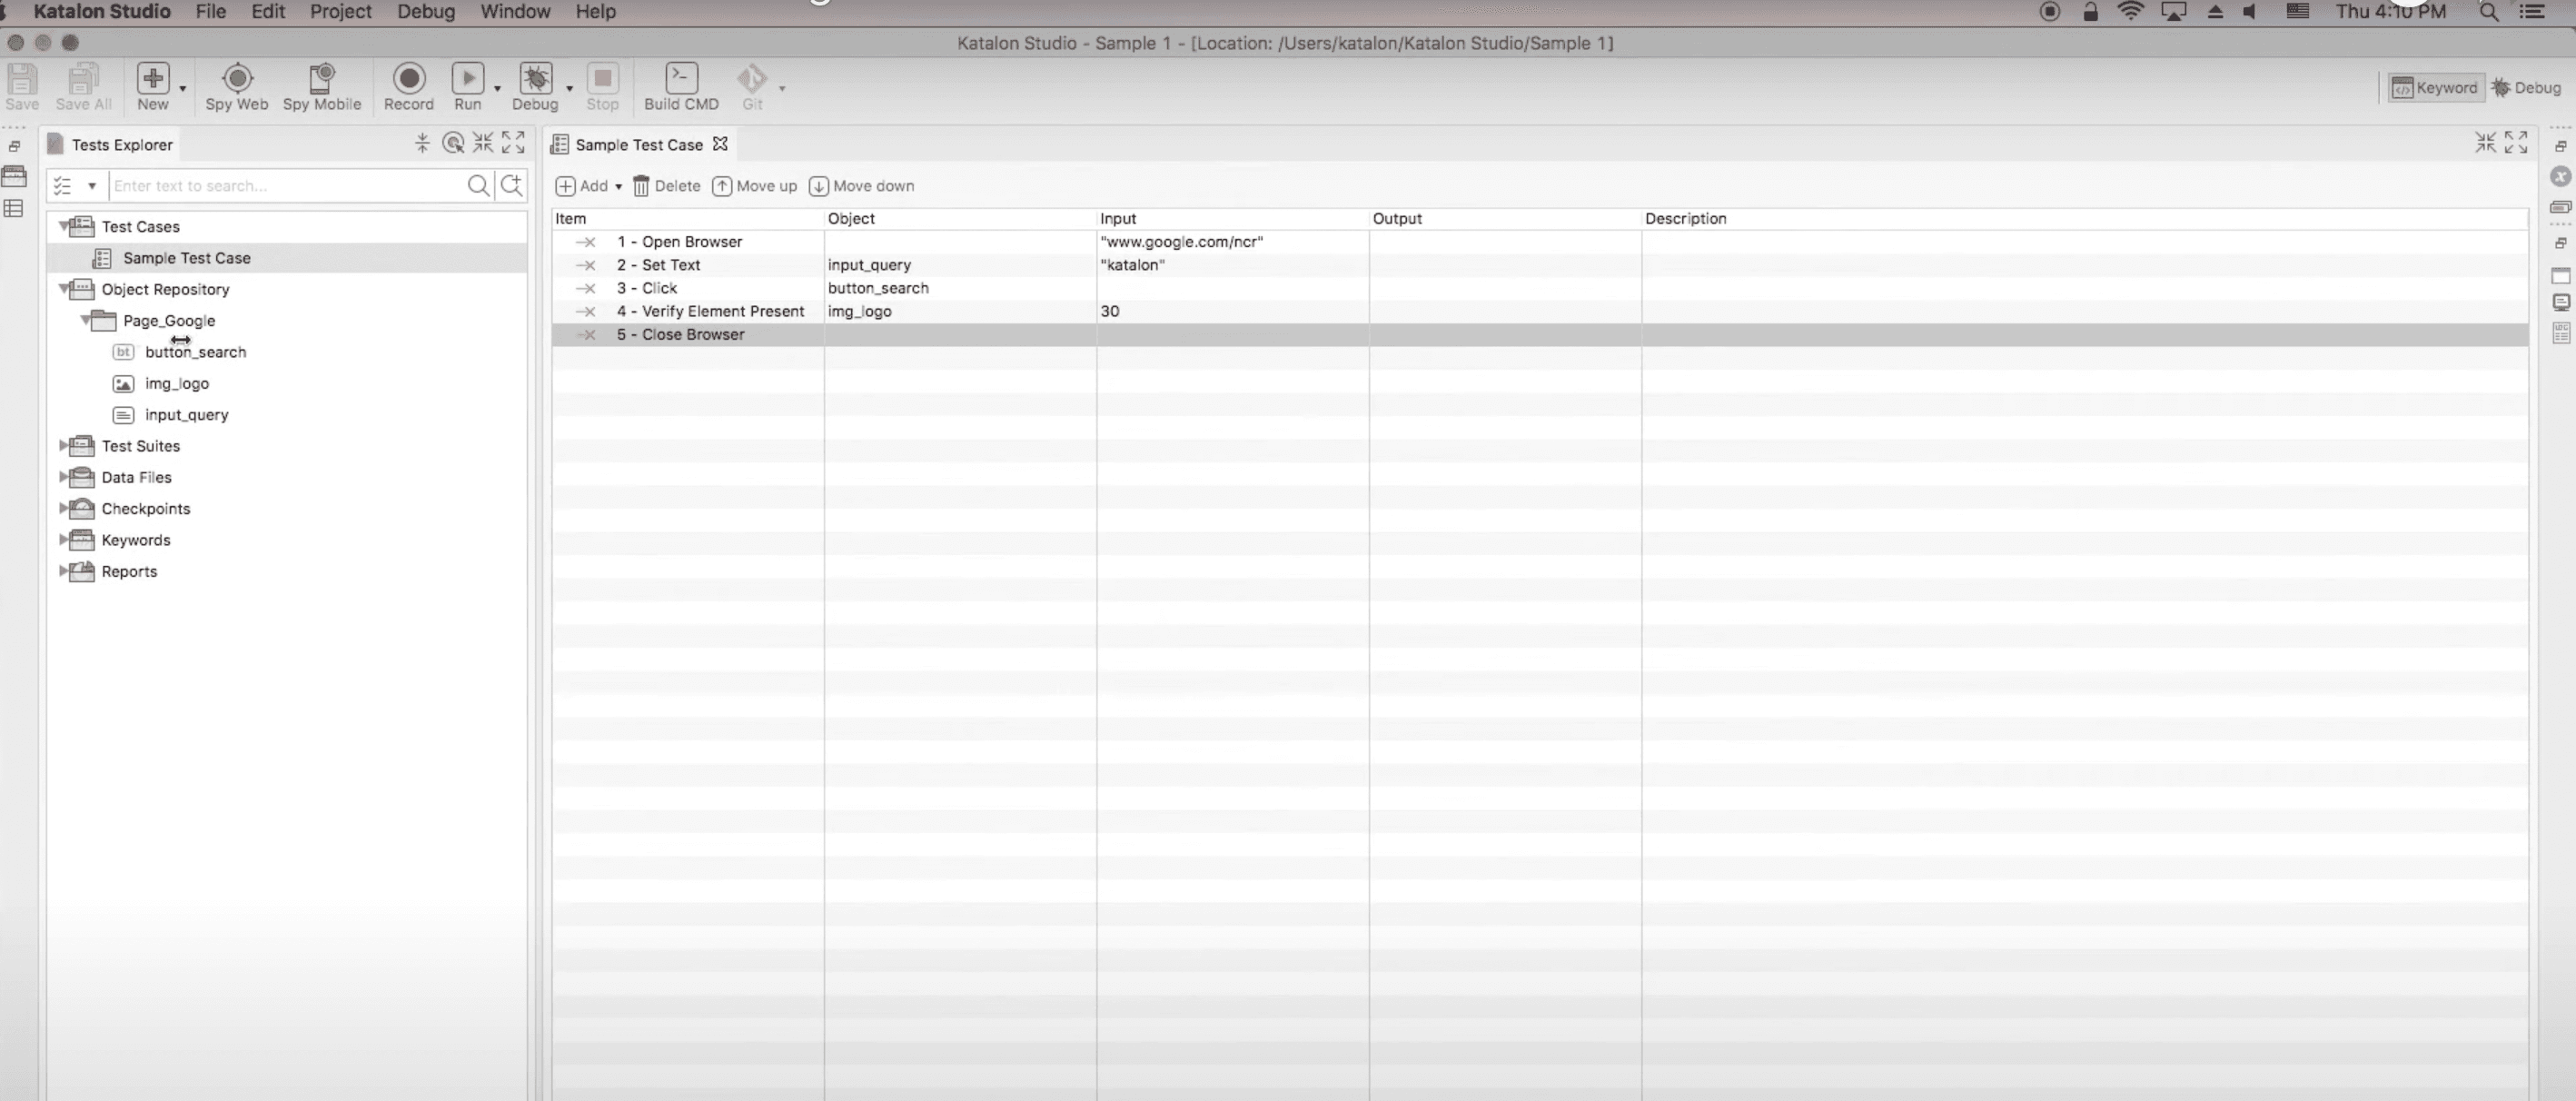The image size is (2576, 1101).
Task: Click the Save toolbar icon
Action: pos(22,86)
